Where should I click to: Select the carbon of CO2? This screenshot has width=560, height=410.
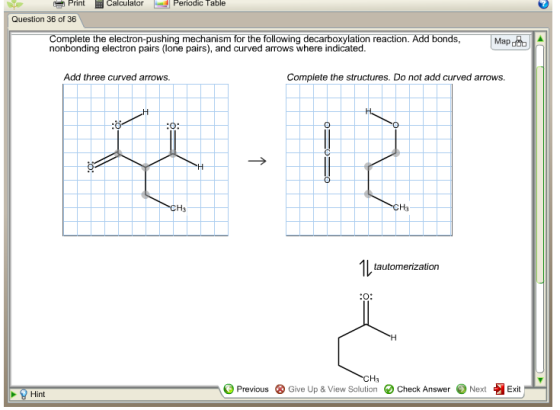[327, 152]
